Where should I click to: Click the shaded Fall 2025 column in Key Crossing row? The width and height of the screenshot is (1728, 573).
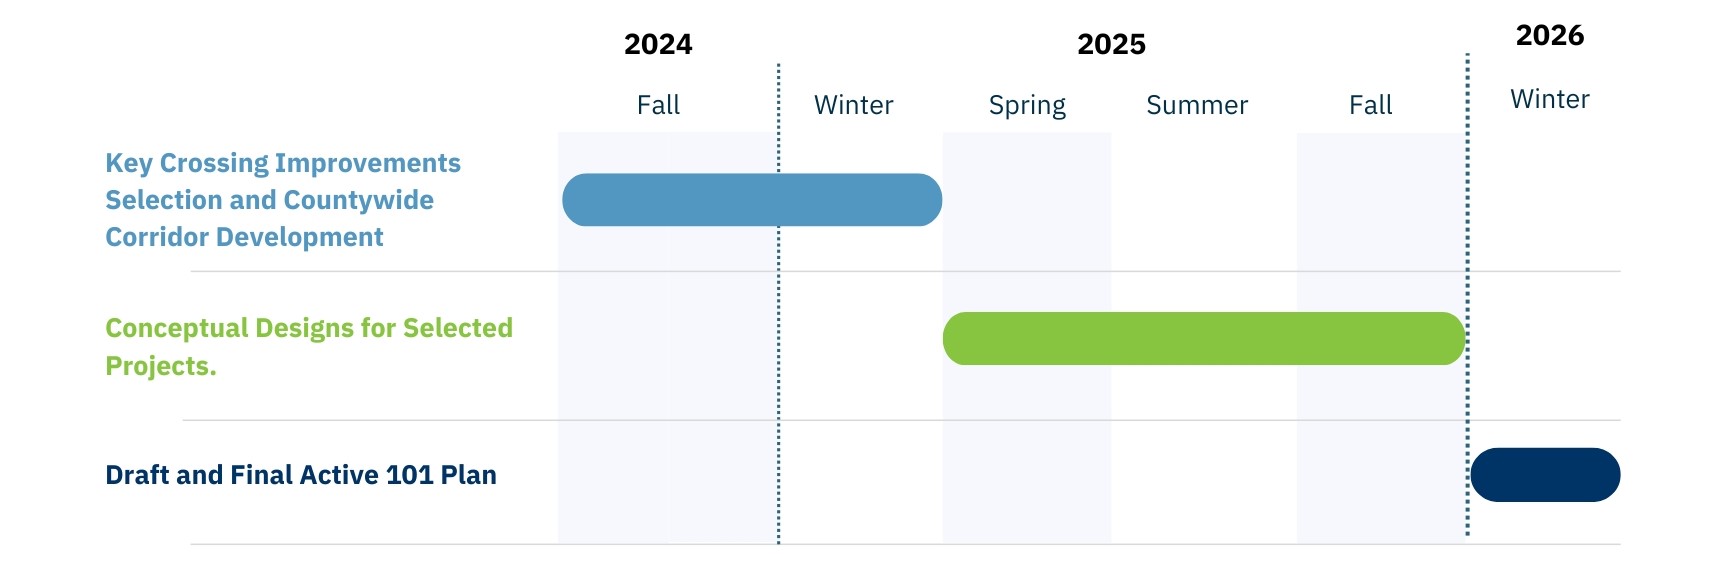click(1380, 200)
